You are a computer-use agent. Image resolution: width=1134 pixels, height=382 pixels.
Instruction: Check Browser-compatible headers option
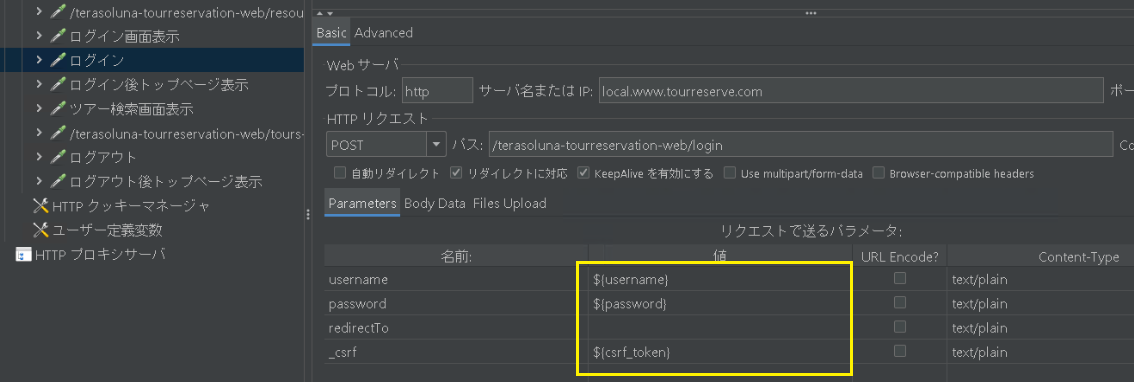879,174
